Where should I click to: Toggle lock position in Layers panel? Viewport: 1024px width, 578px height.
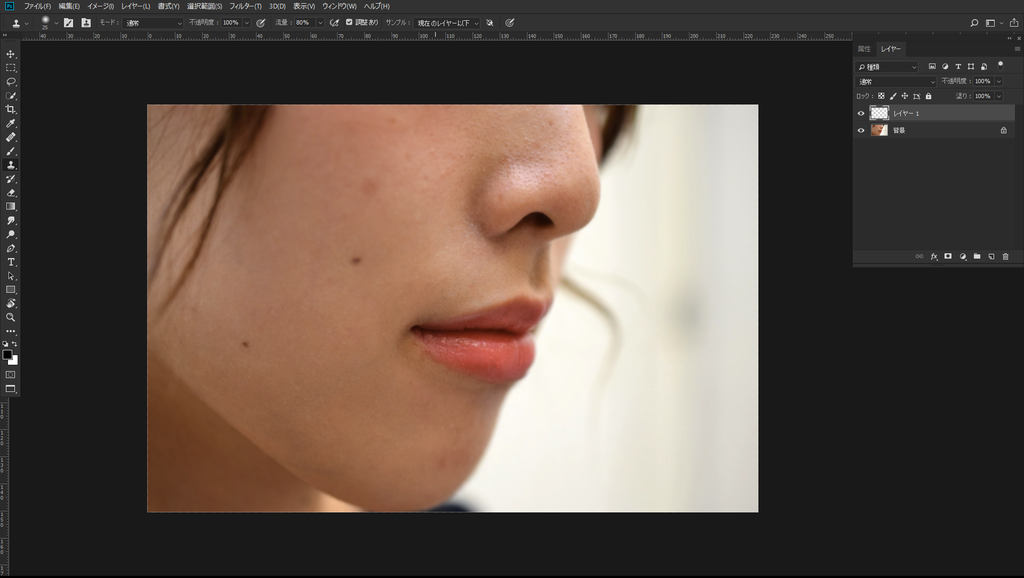click(904, 96)
